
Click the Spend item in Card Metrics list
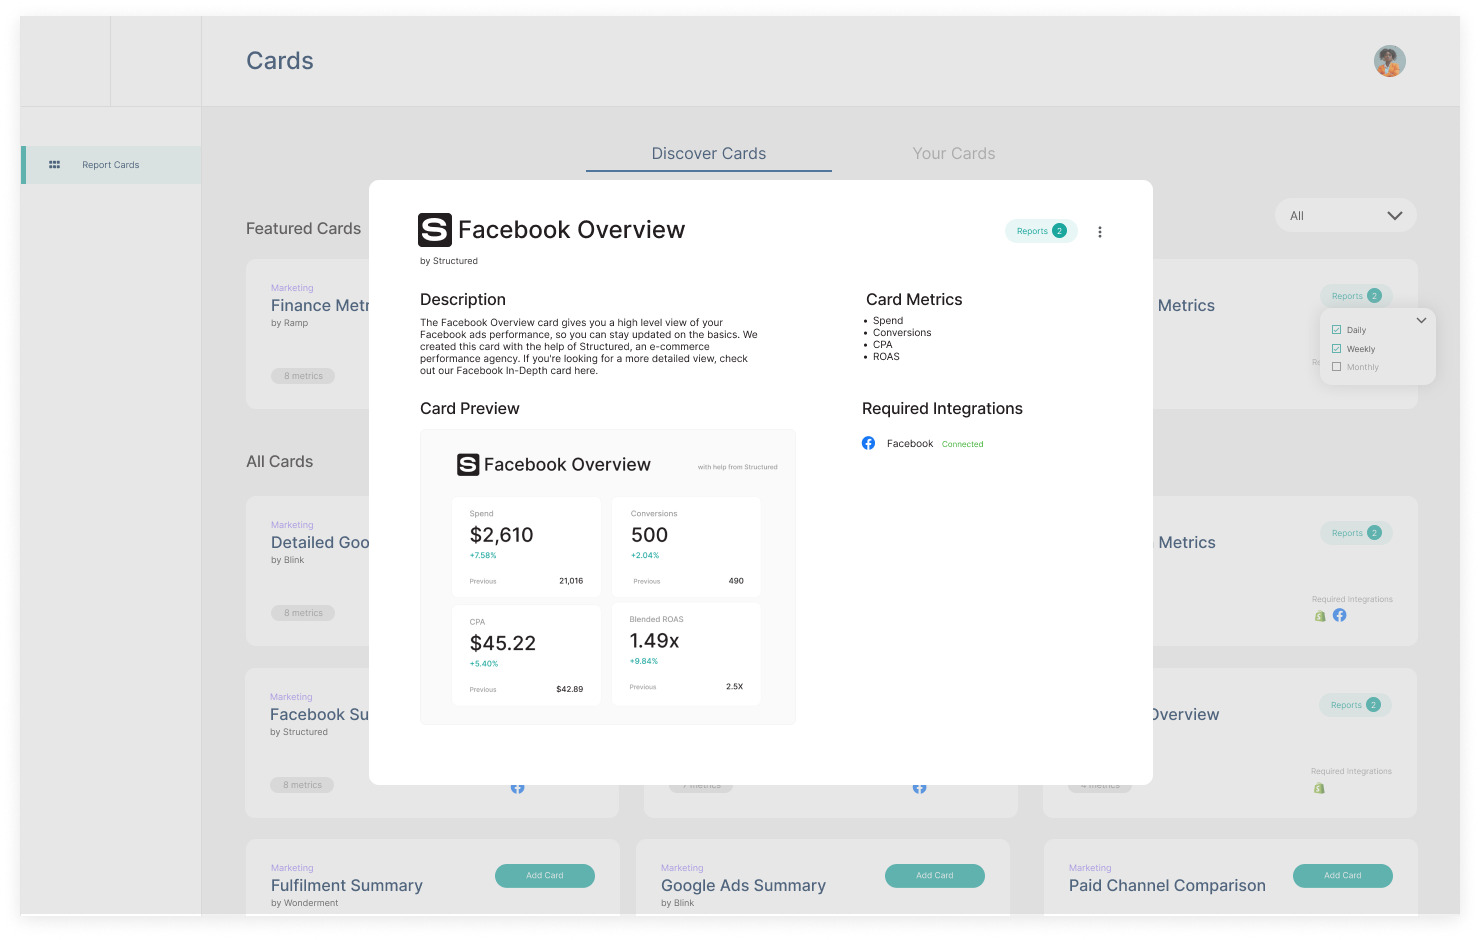tap(888, 321)
